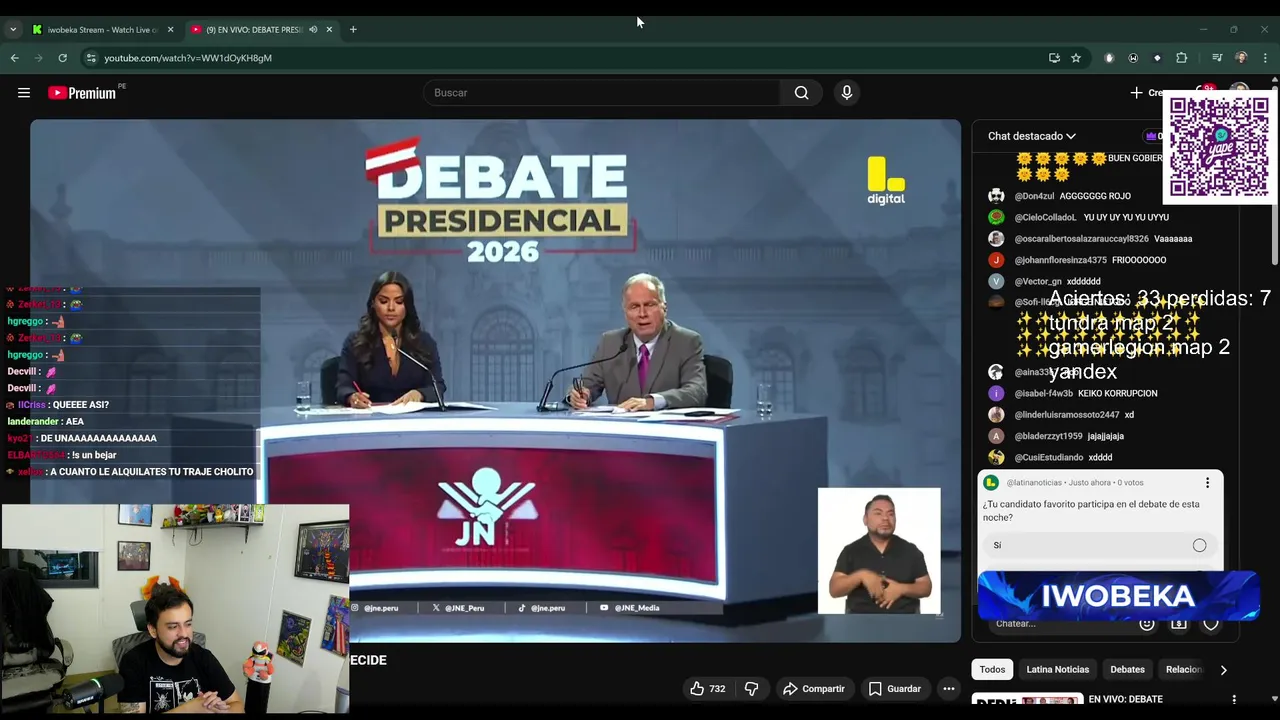Click @CieloColladoL's chat avatar
Screen dimensions: 1280x720
coord(996,217)
